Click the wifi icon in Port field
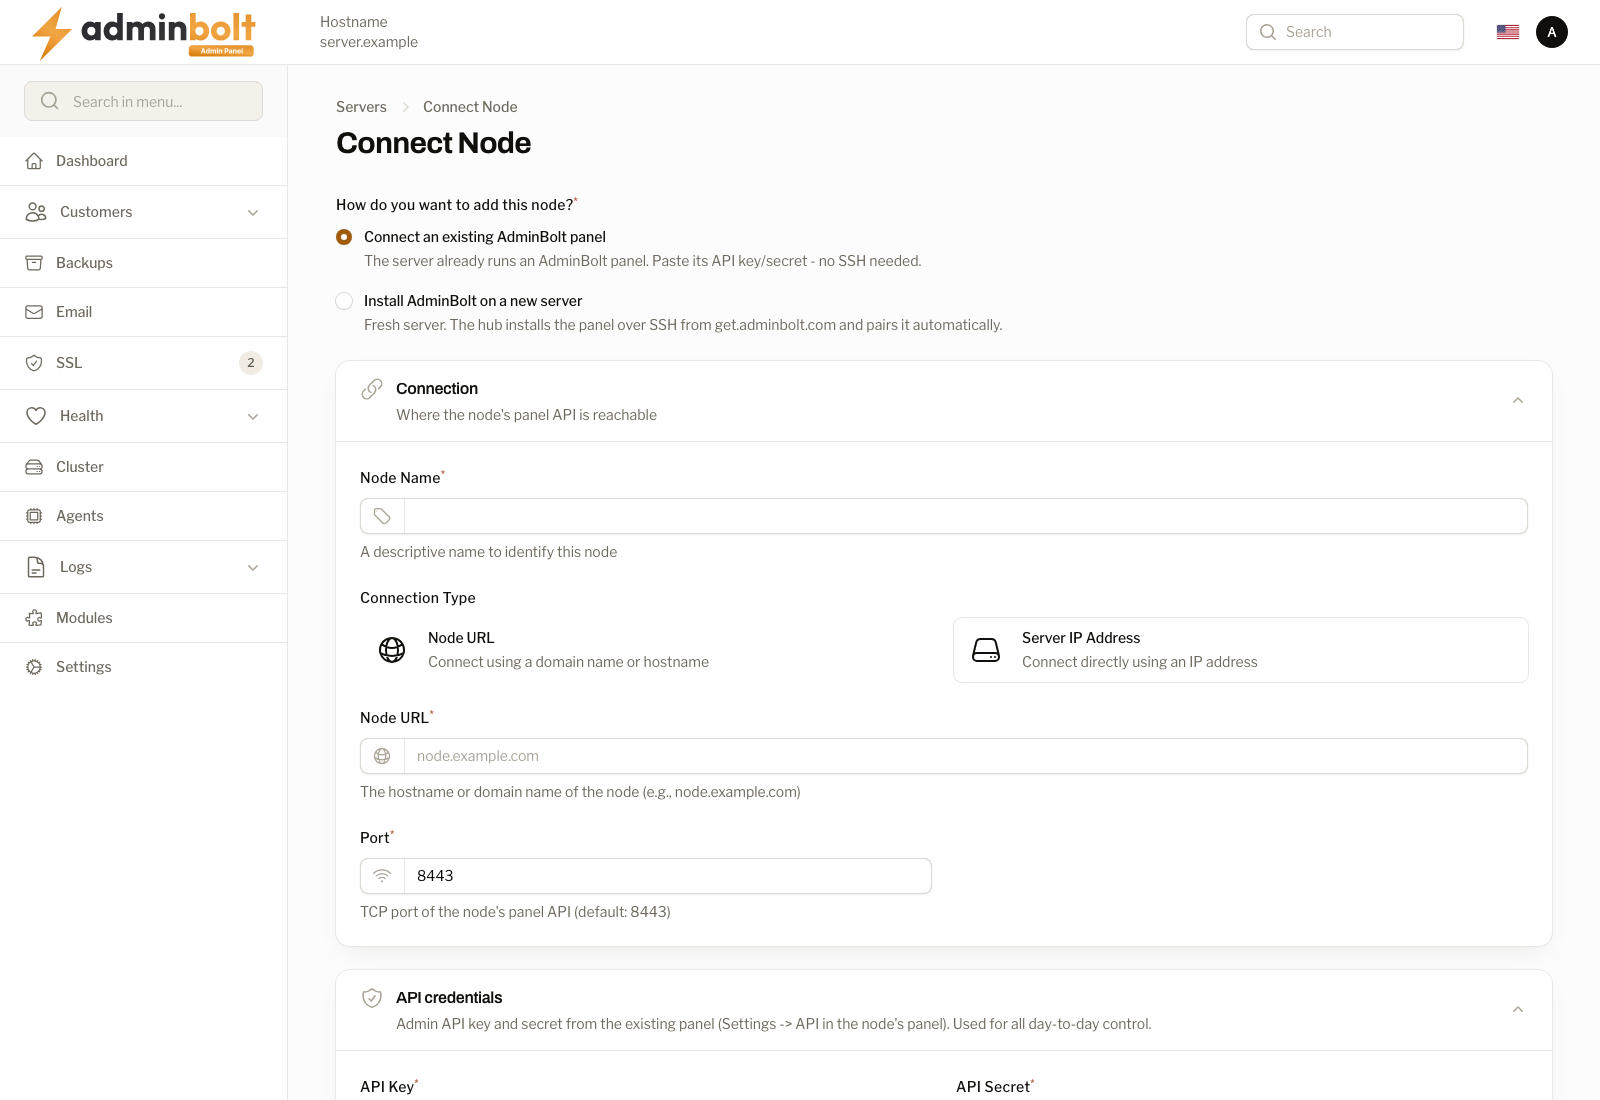The image size is (1600, 1100). pyautogui.click(x=382, y=876)
